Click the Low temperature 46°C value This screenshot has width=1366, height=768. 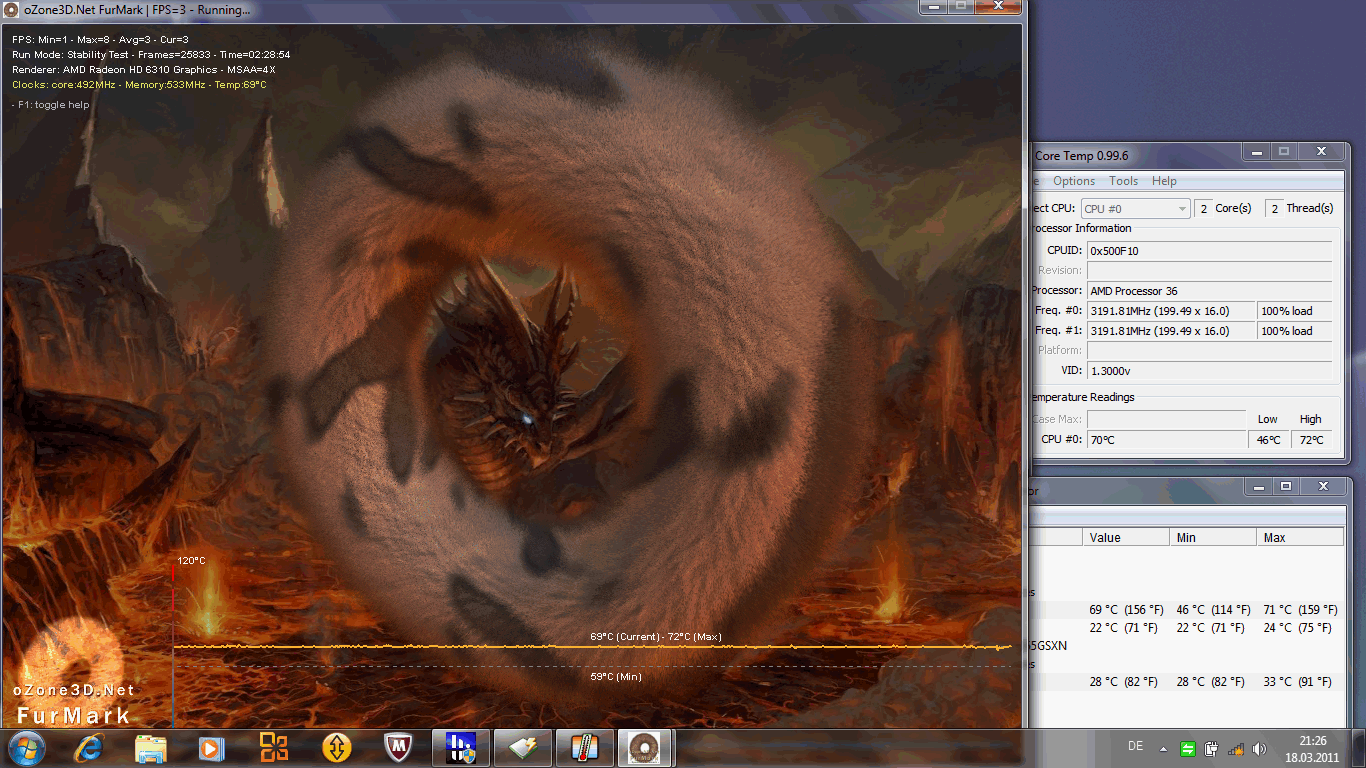point(1268,439)
